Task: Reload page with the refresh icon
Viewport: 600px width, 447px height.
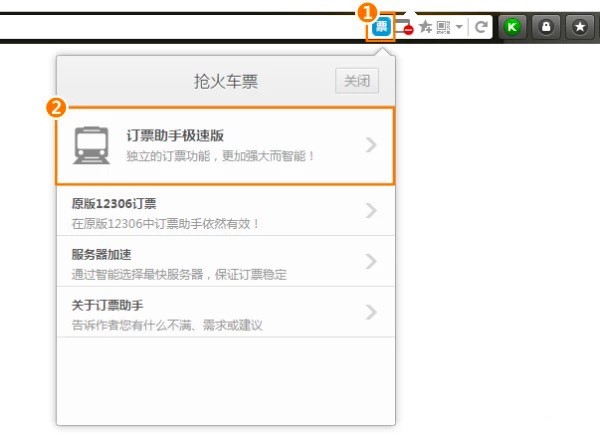Action: point(481,27)
